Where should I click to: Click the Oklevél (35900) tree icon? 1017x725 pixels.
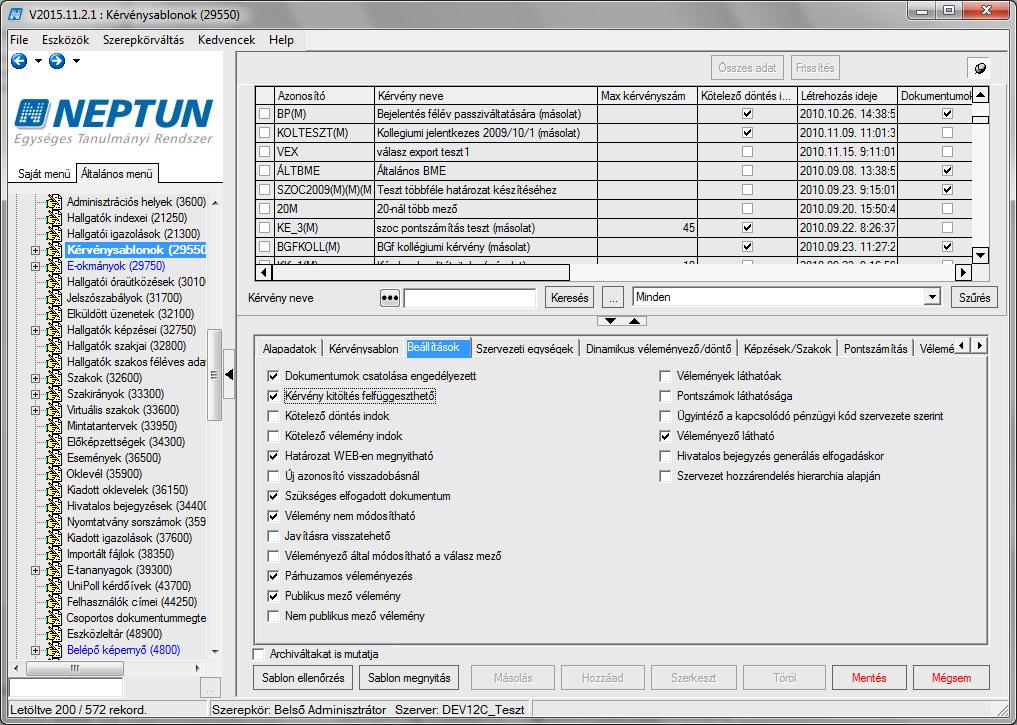pyautogui.click(x=54, y=474)
